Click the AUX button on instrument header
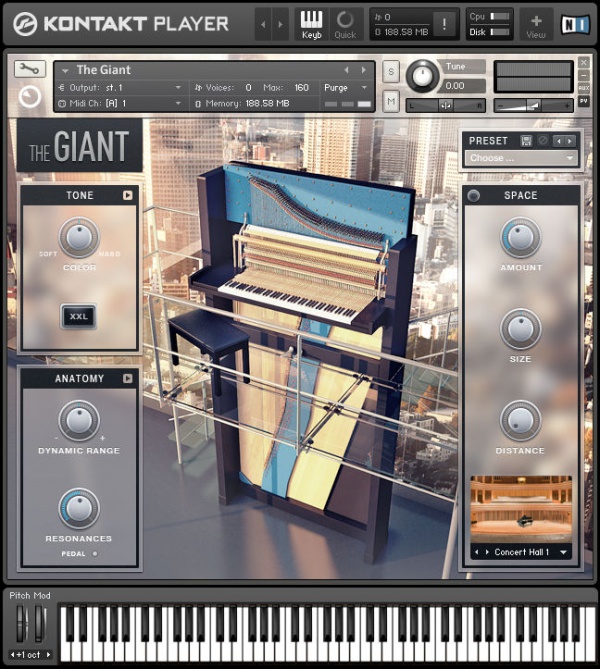The image size is (600, 669). (584, 88)
